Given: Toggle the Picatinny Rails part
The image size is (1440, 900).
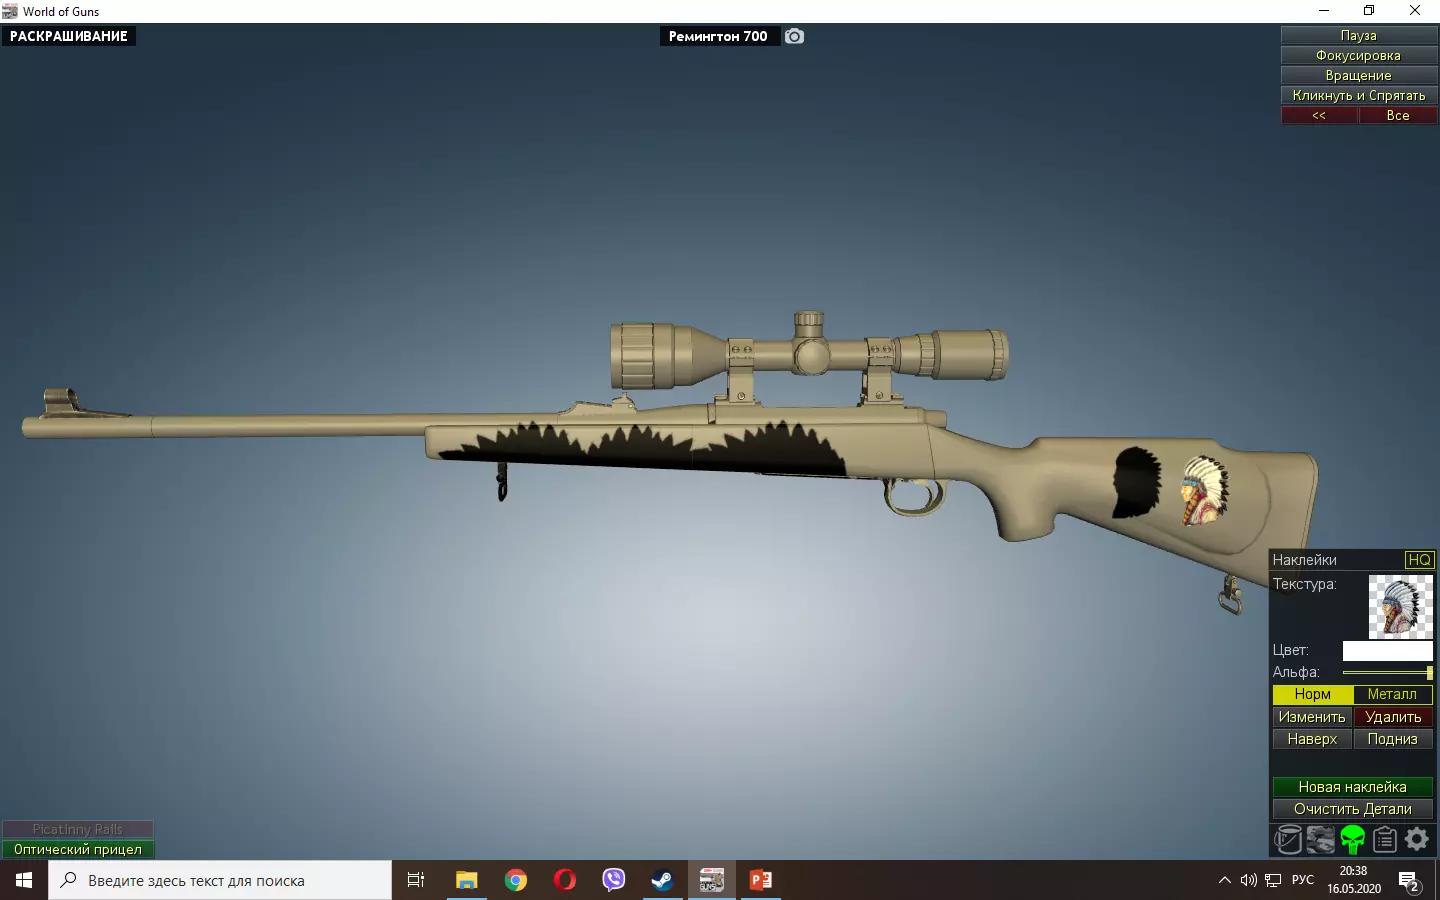Looking at the screenshot, I should click(x=78, y=829).
